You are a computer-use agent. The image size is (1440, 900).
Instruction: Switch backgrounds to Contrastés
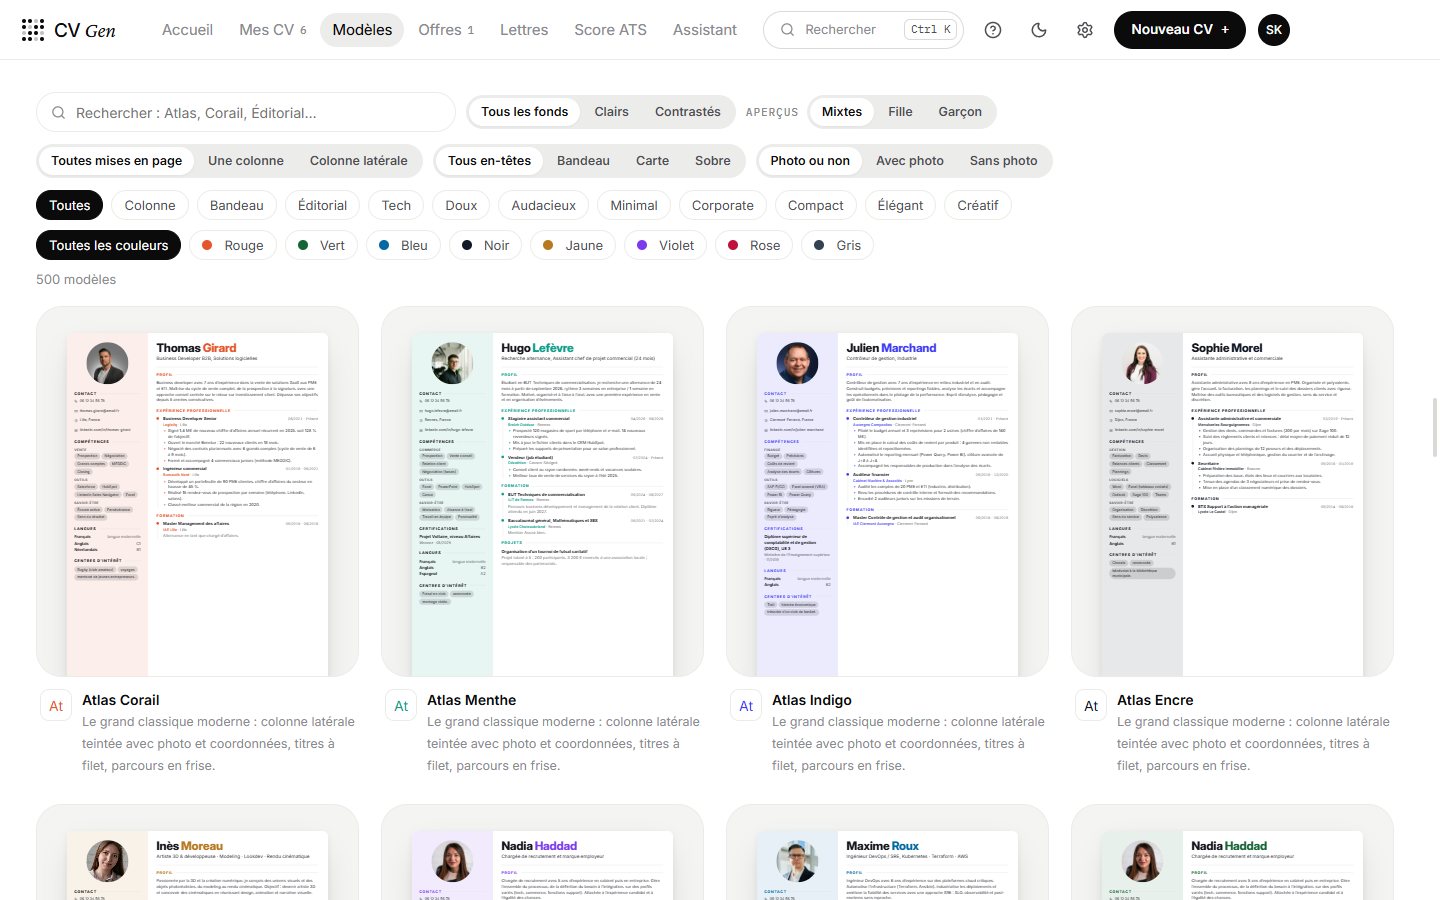[688, 112]
